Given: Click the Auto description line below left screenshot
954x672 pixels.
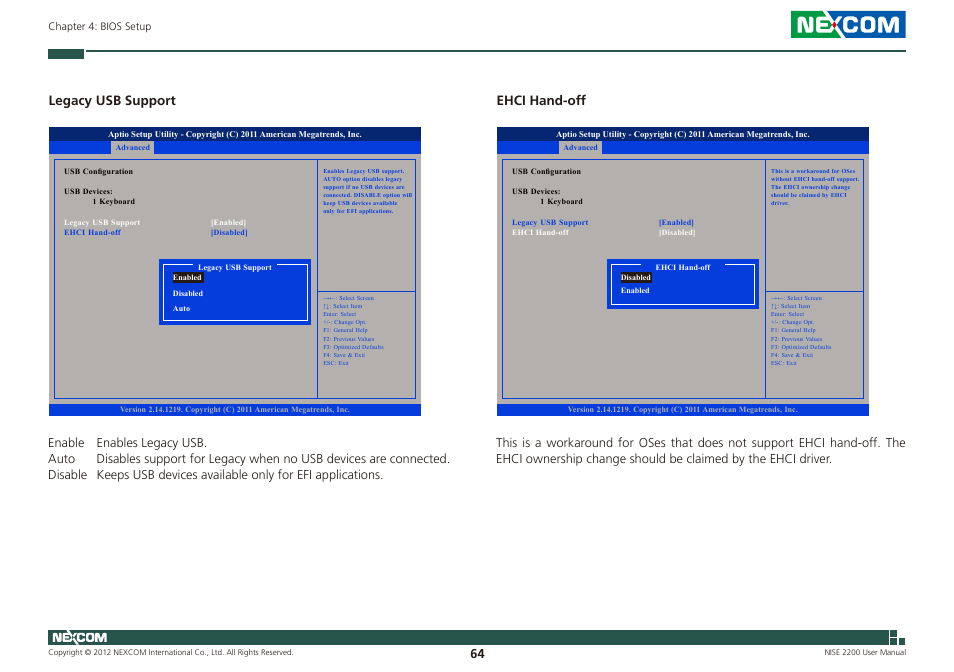Looking at the screenshot, I should pos(249,459).
